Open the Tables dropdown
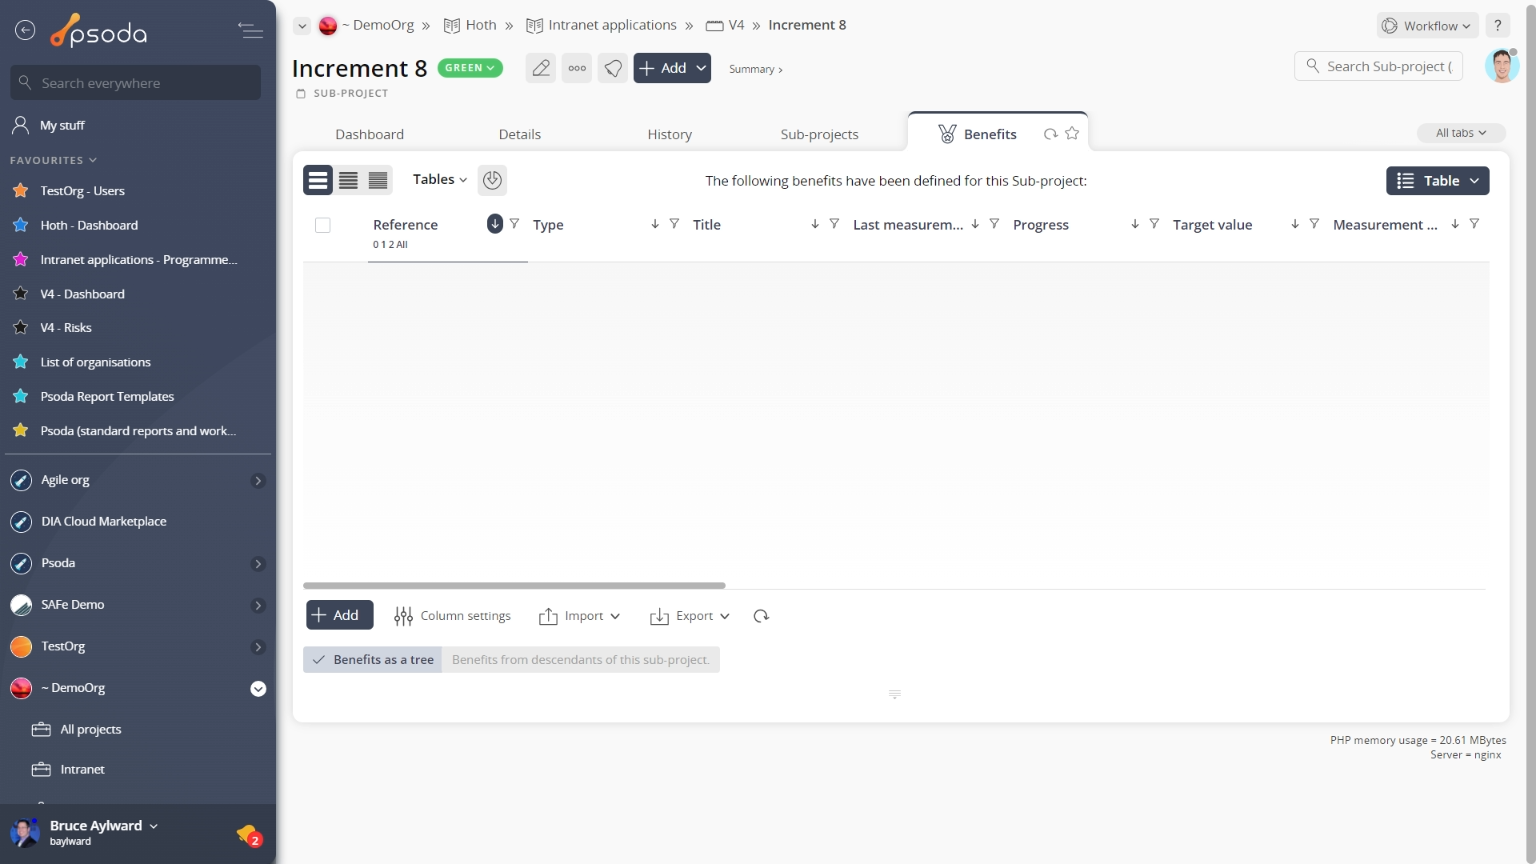 pyautogui.click(x=440, y=180)
